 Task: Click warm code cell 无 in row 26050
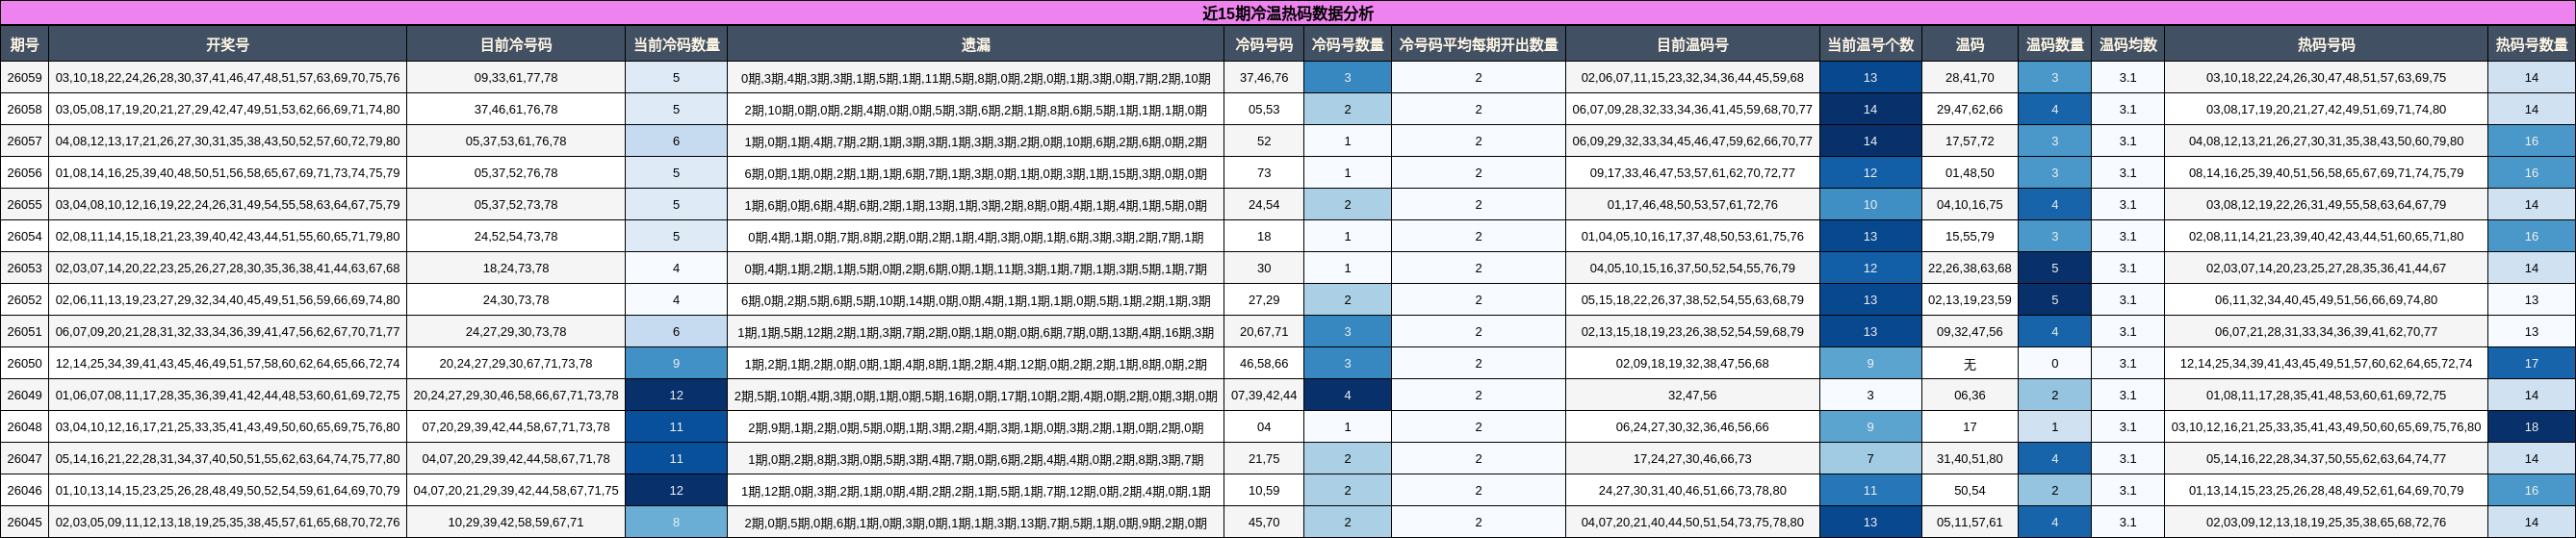(1969, 363)
